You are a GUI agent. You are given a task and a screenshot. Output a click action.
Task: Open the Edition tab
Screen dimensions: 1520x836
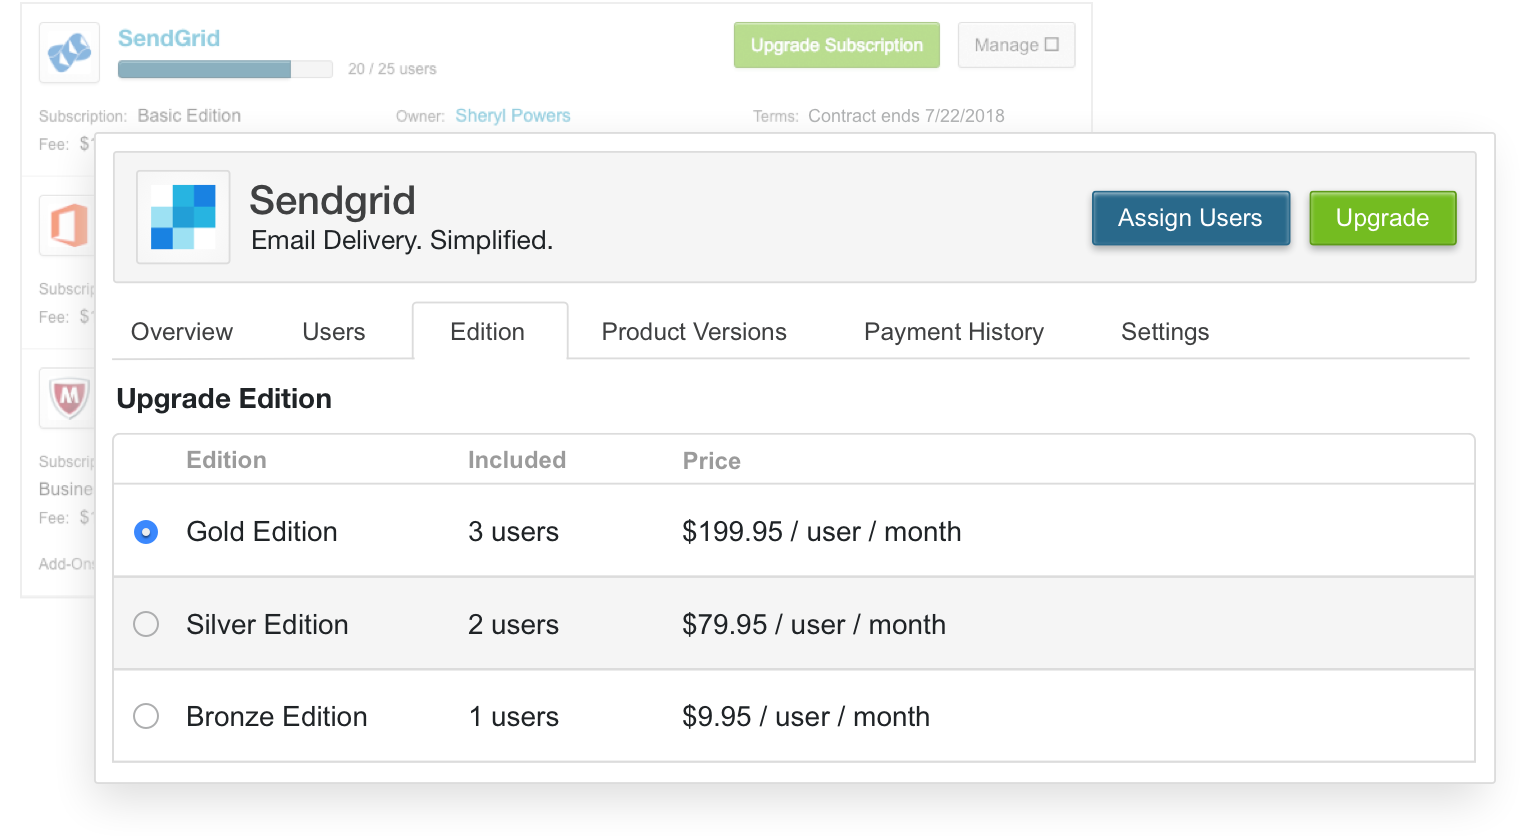[x=489, y=331]
